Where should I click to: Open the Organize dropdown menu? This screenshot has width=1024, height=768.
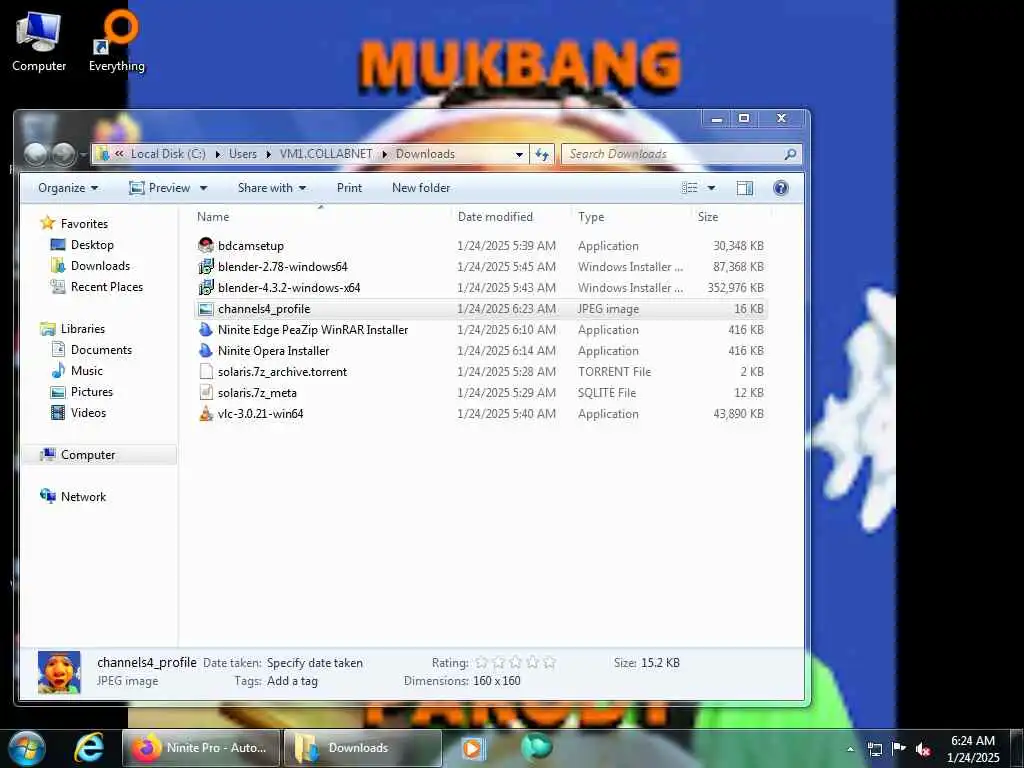click(x=68, y=188)
